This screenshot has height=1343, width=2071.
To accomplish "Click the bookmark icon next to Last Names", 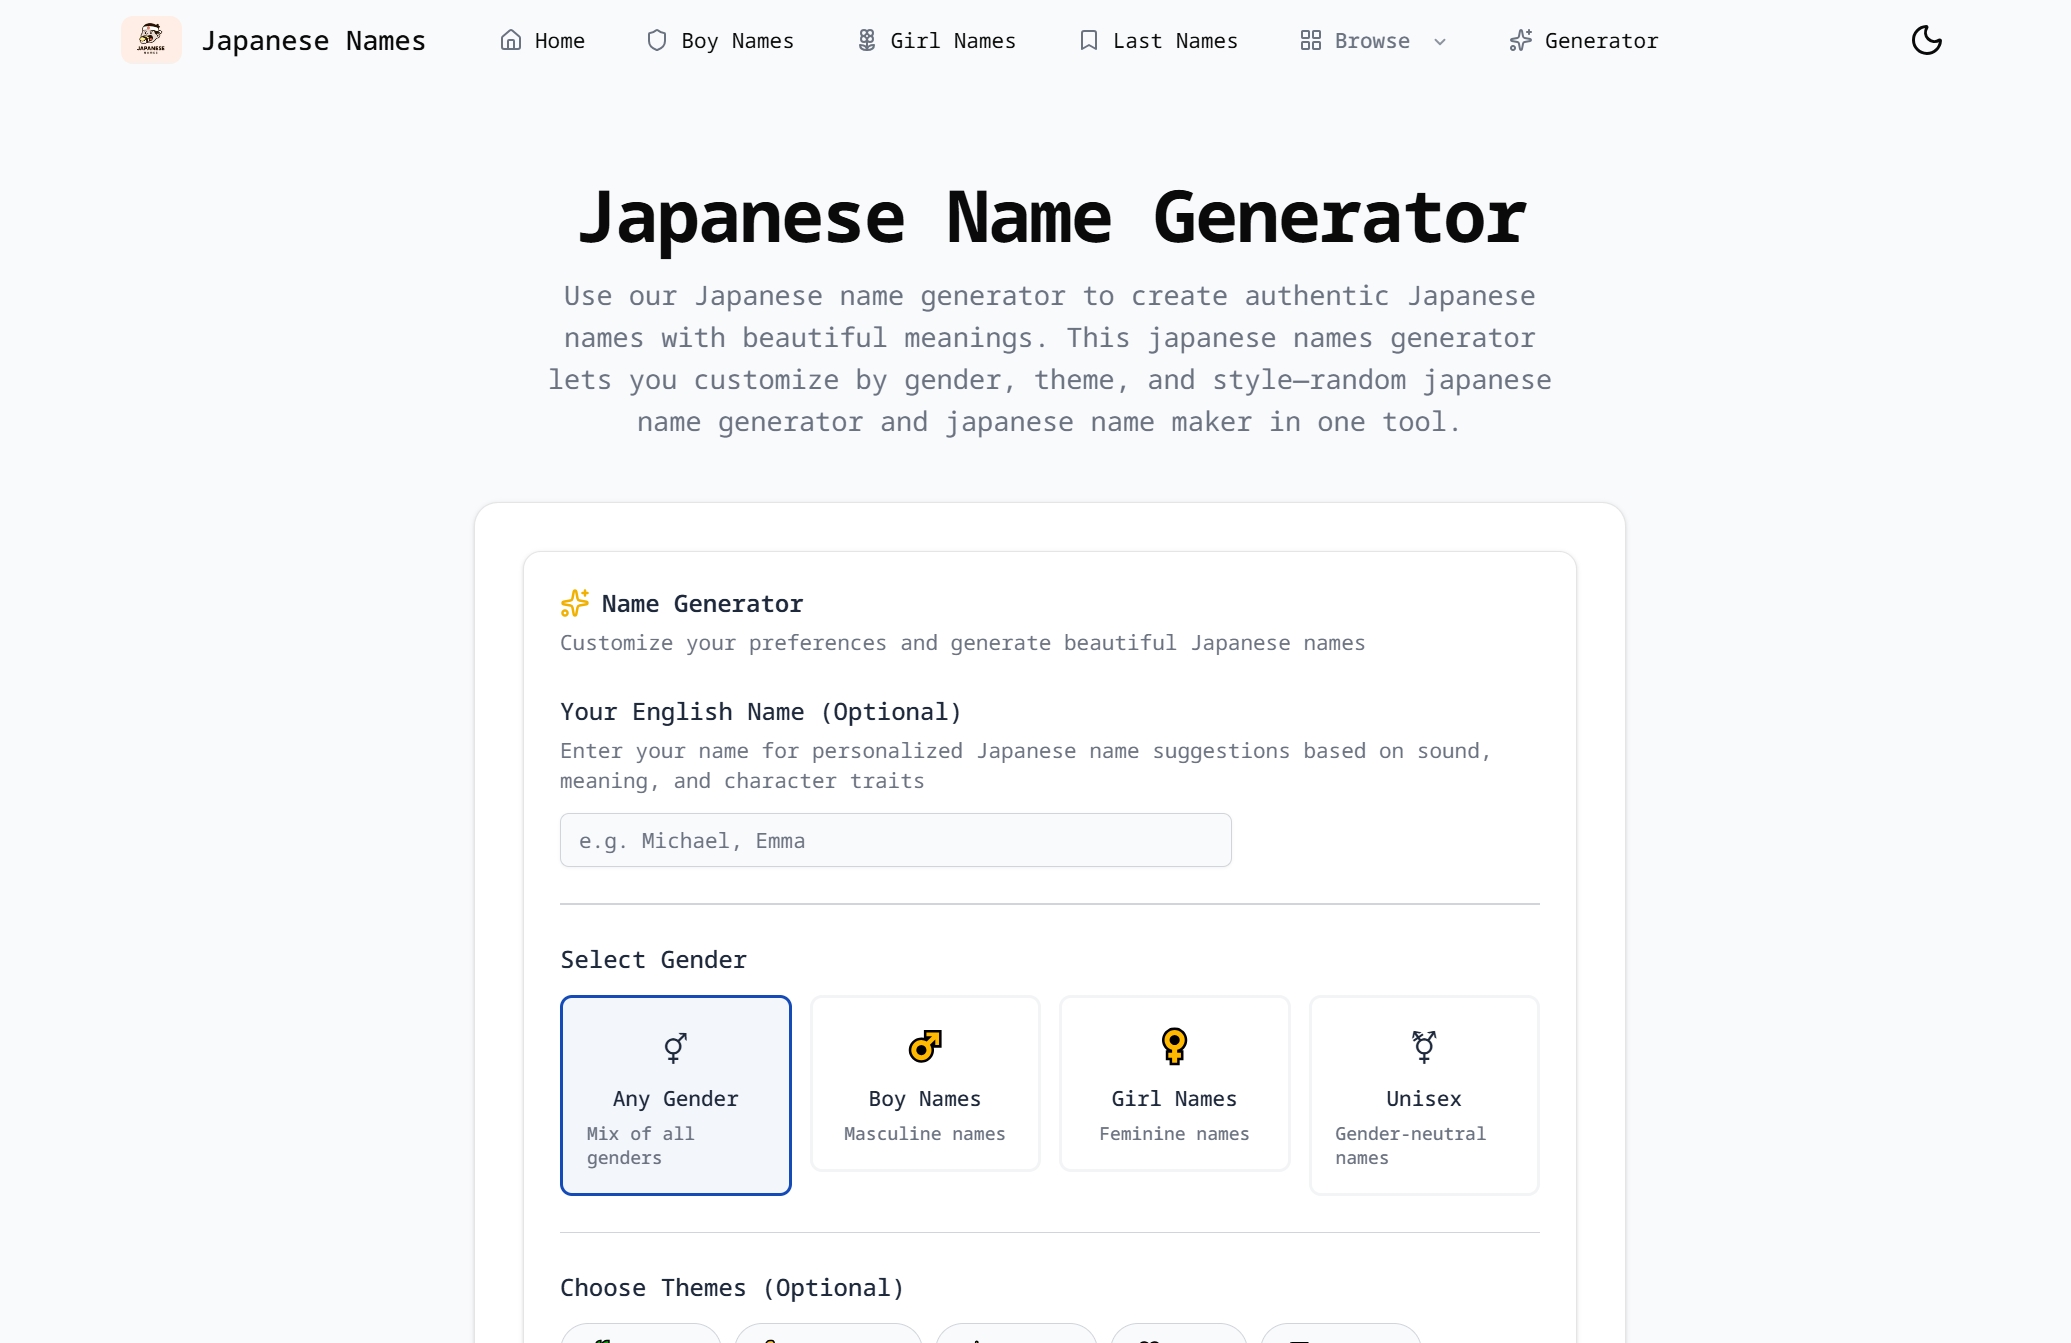I will [x=1087, y=40].
